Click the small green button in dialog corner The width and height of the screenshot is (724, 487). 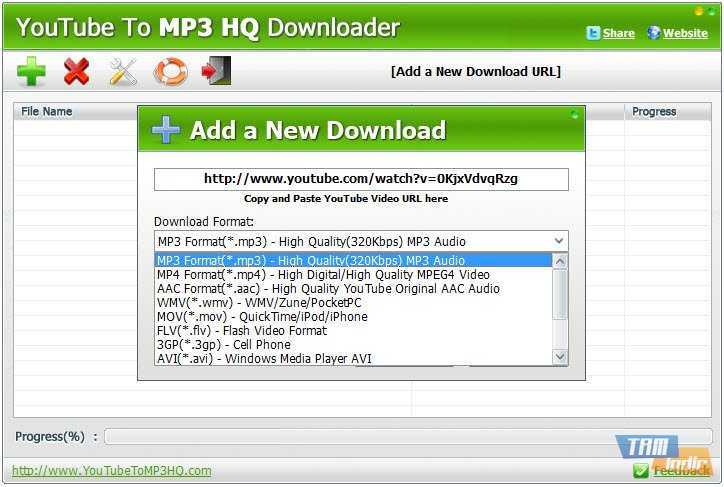pyautogui.click(x=574, y=114)
